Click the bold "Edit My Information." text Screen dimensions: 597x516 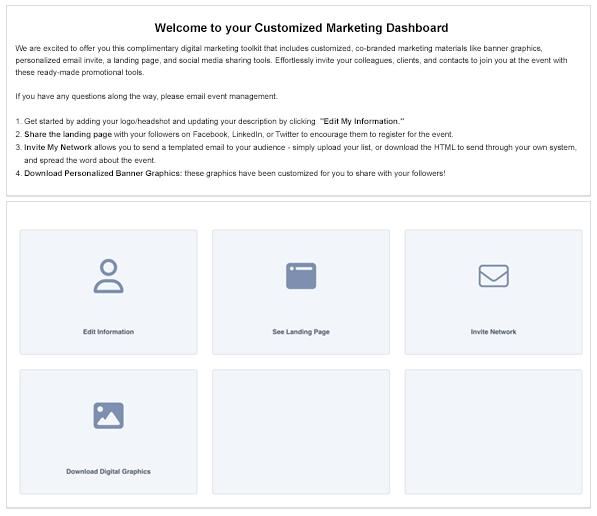point(362,121)
